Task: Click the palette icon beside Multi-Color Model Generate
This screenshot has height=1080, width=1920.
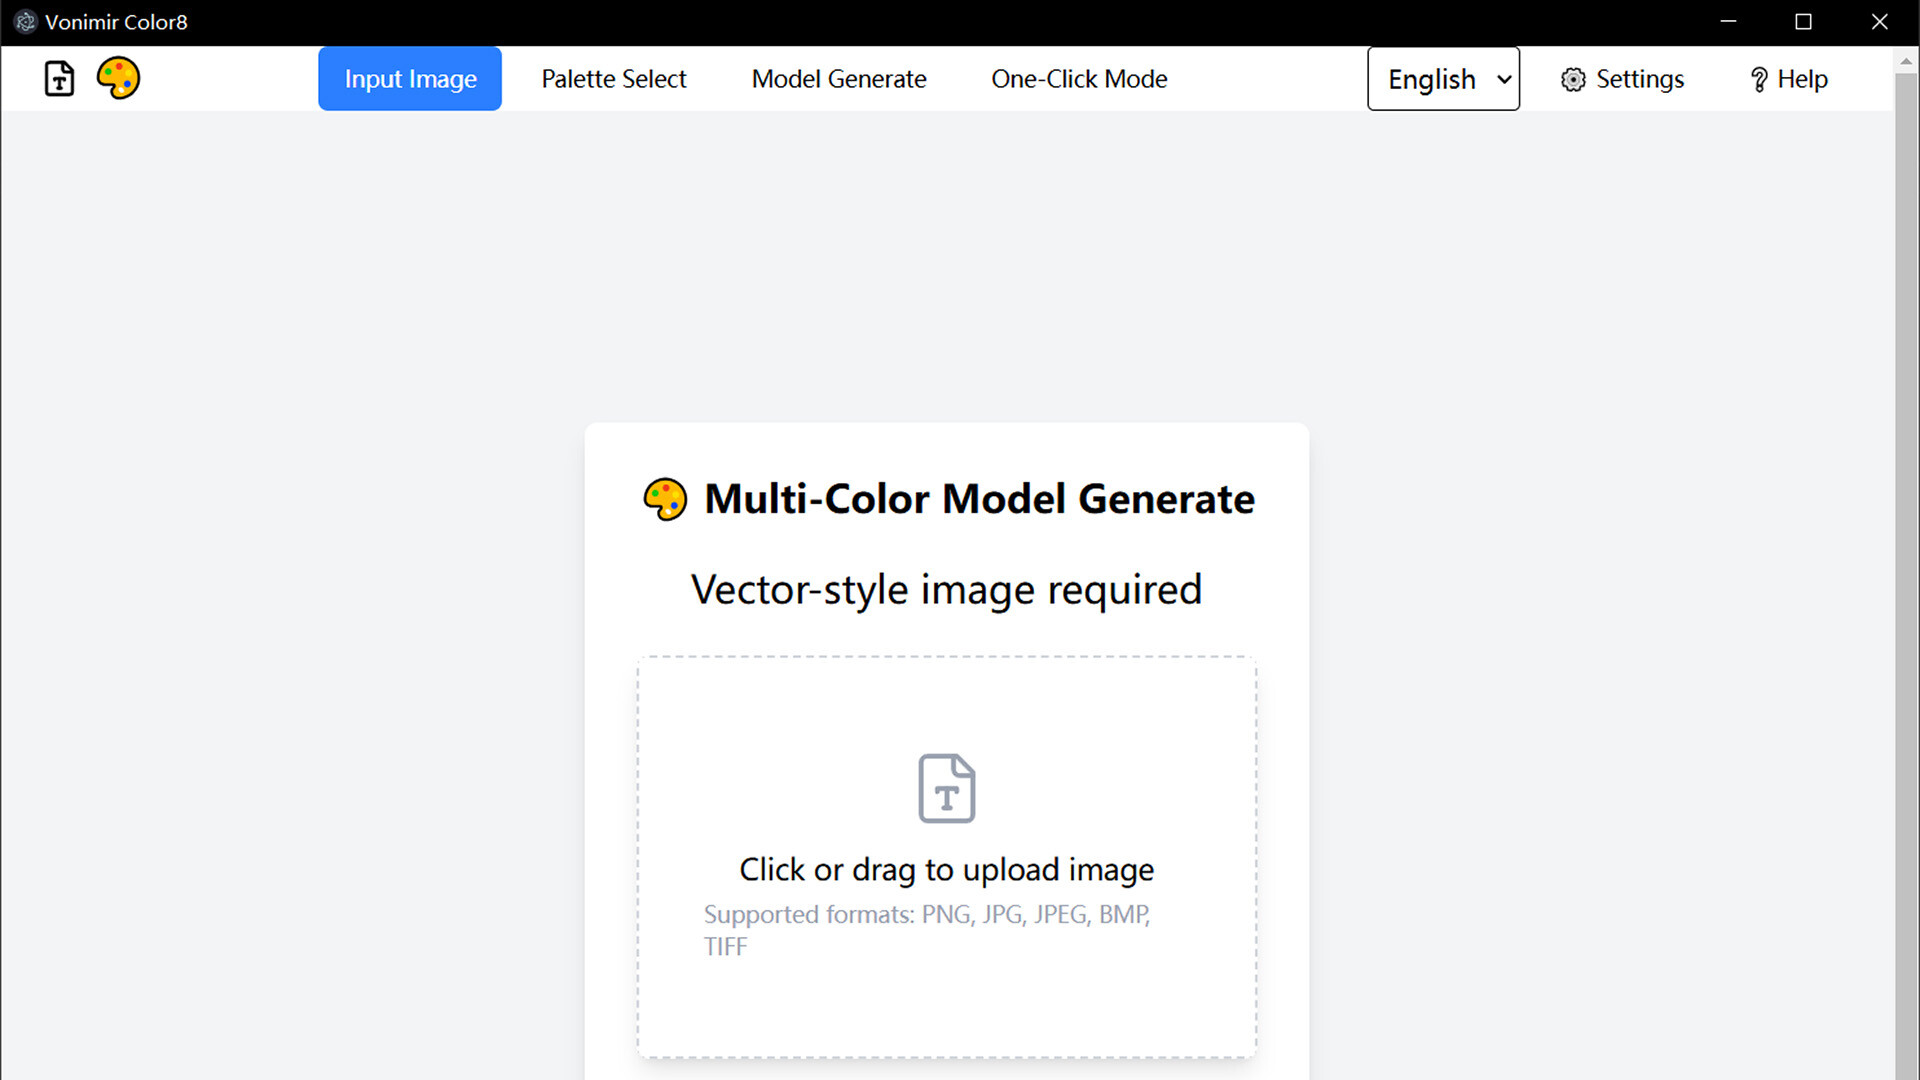Action: [665, 499]
